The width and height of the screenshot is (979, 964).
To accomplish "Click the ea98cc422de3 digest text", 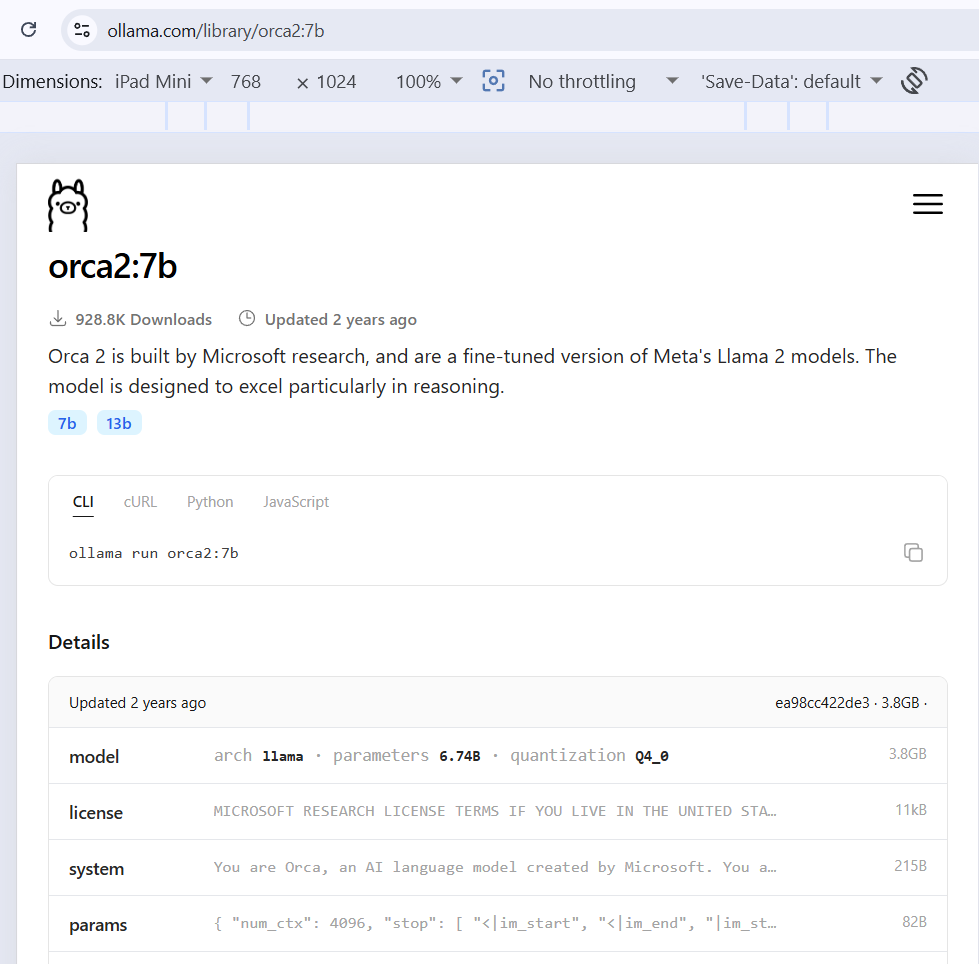I will [x=822, y=703].
